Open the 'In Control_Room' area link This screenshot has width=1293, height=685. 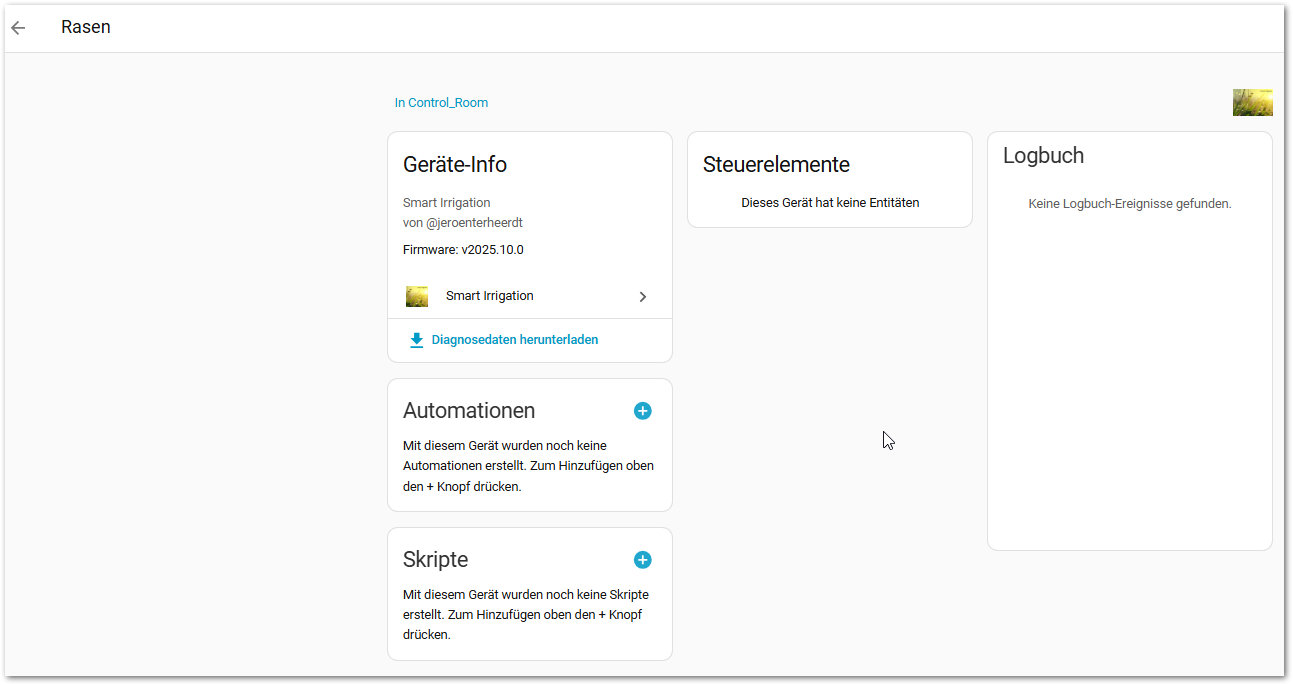point(441,103)
